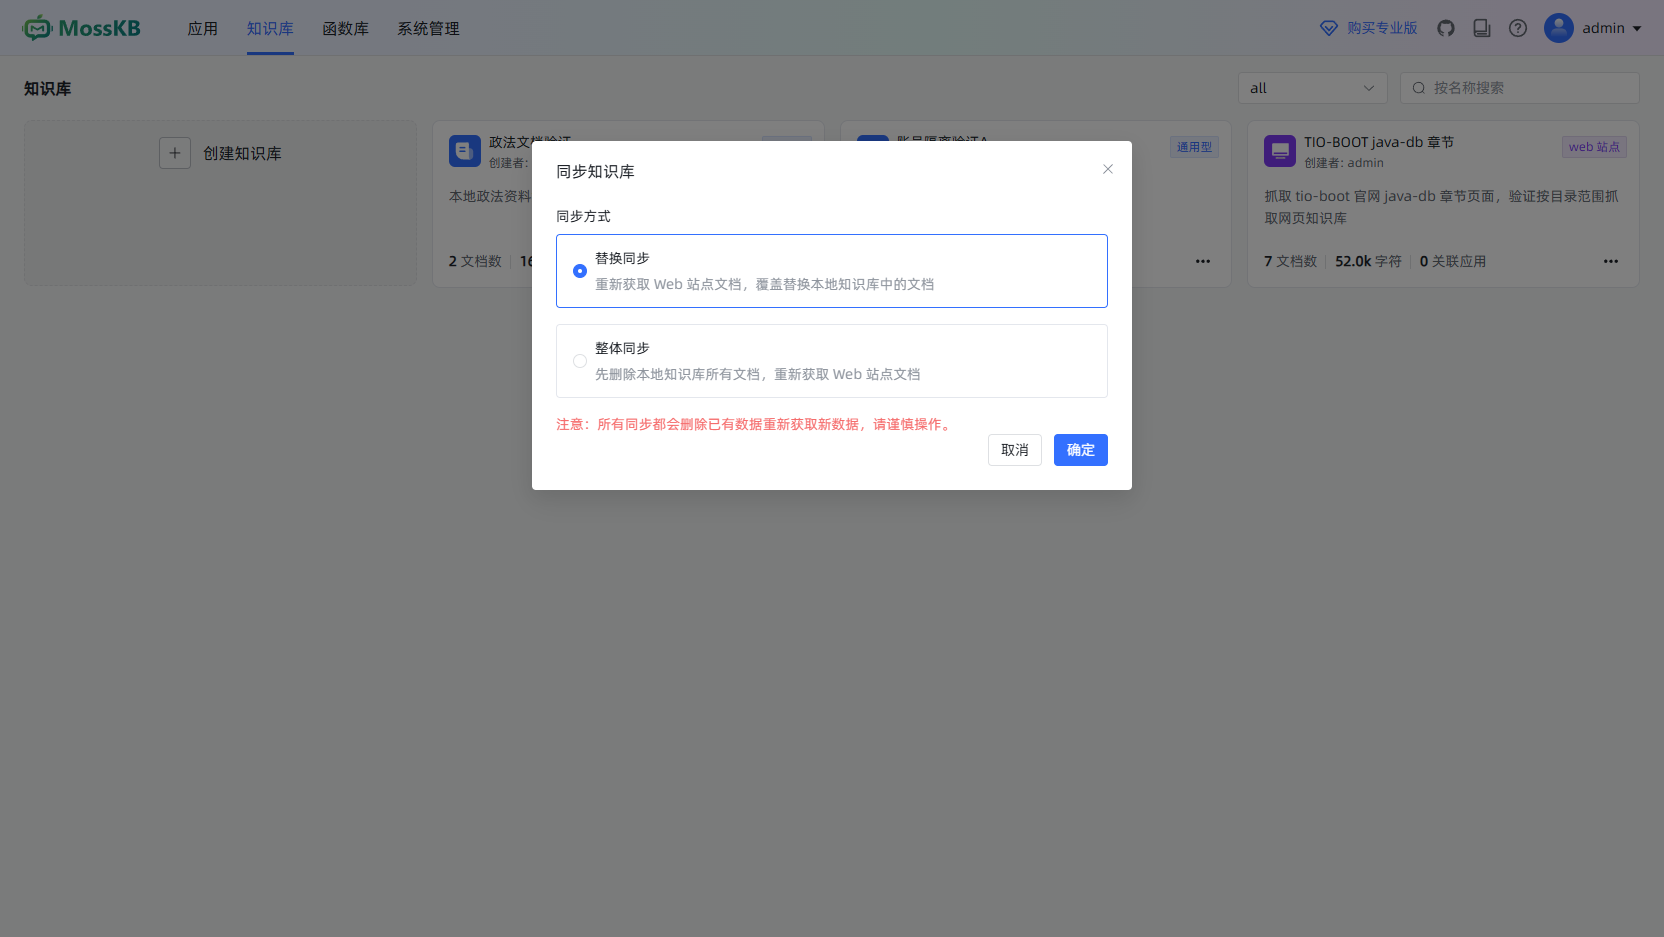Image resolution: width=1664 pixels, height=937 pixels.
Task: Open the 函数库 menu
Action: (346, 29)
